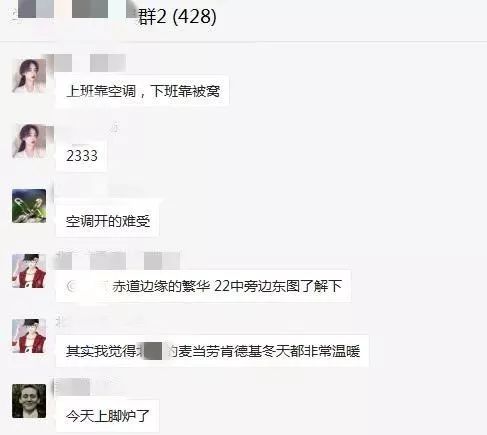Click the 空调开的难受 message bubble
Image resolution: width=487 pixels, height=435 pixels.
point(107,221)
